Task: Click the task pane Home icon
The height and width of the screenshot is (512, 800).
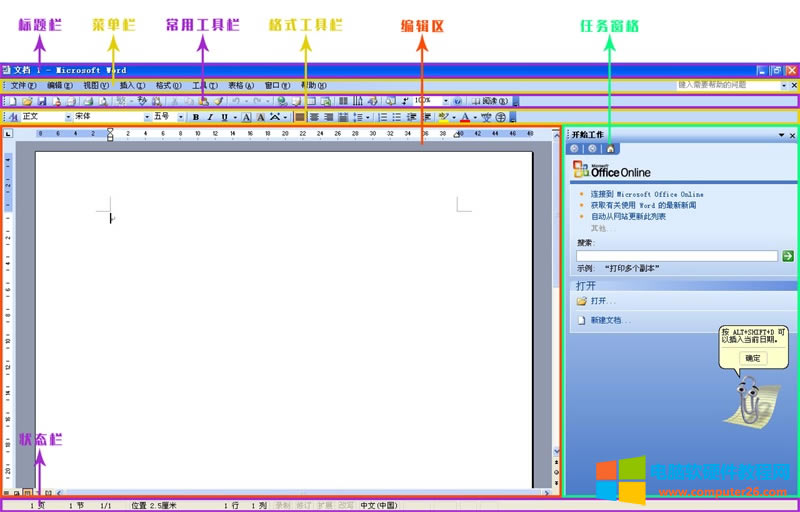Action: 610,149
